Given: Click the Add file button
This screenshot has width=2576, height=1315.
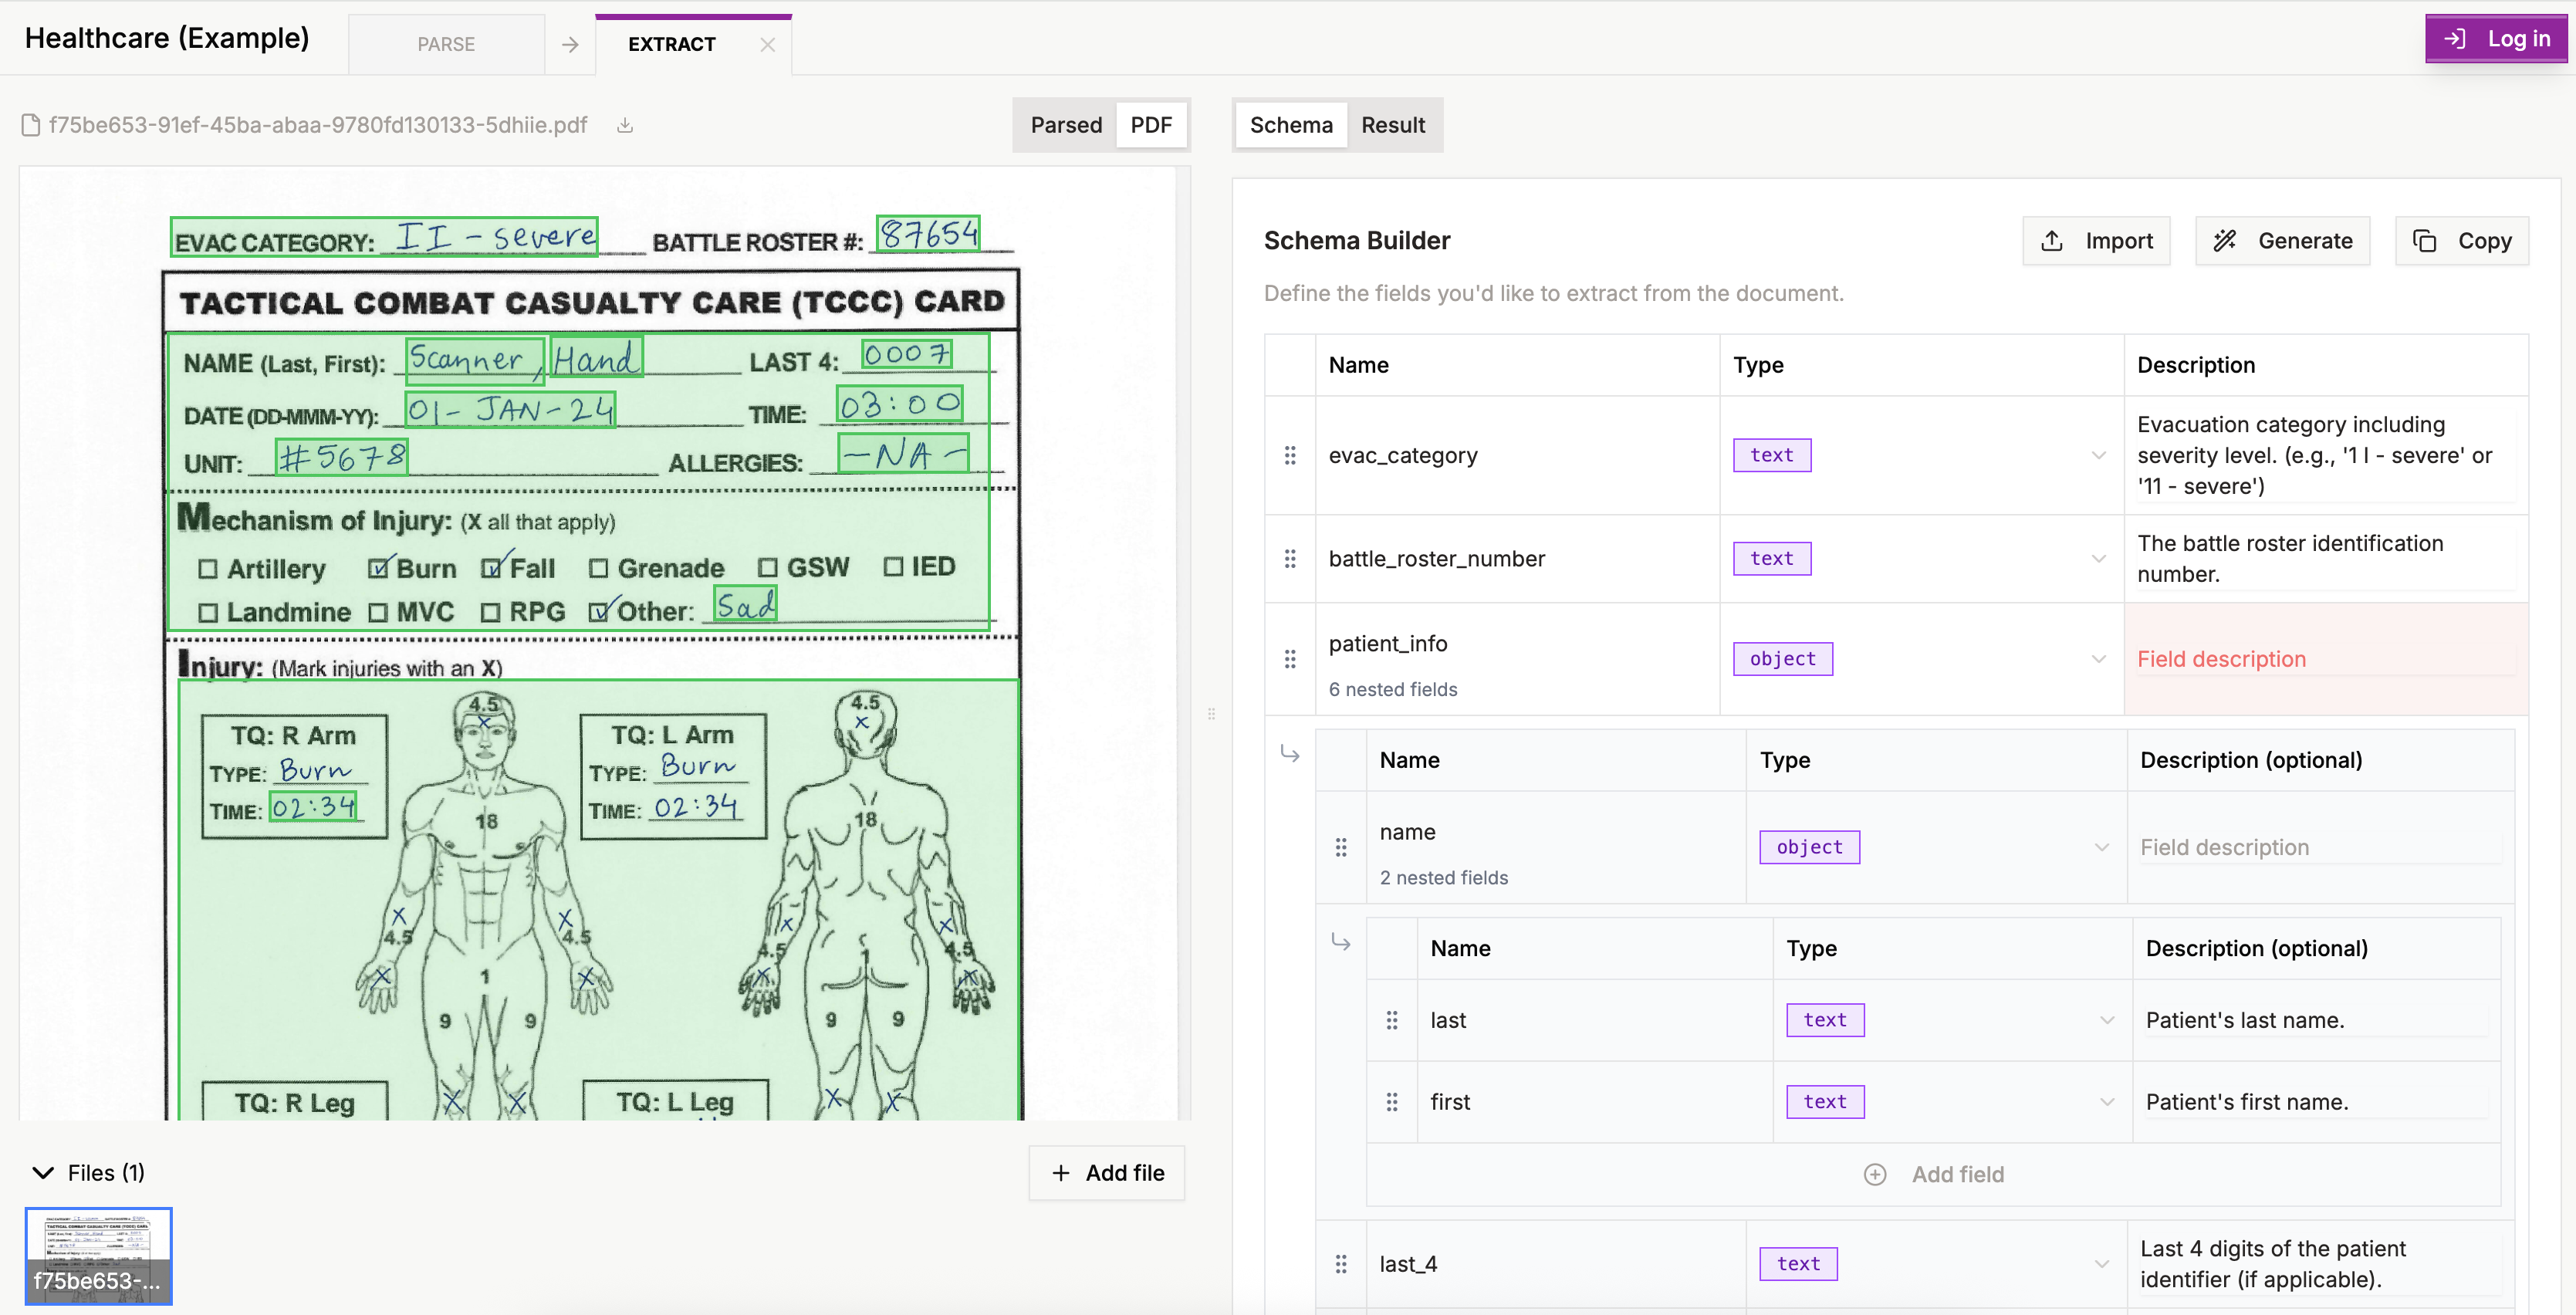Looking at the screenshot, I should (1107, 1173).
